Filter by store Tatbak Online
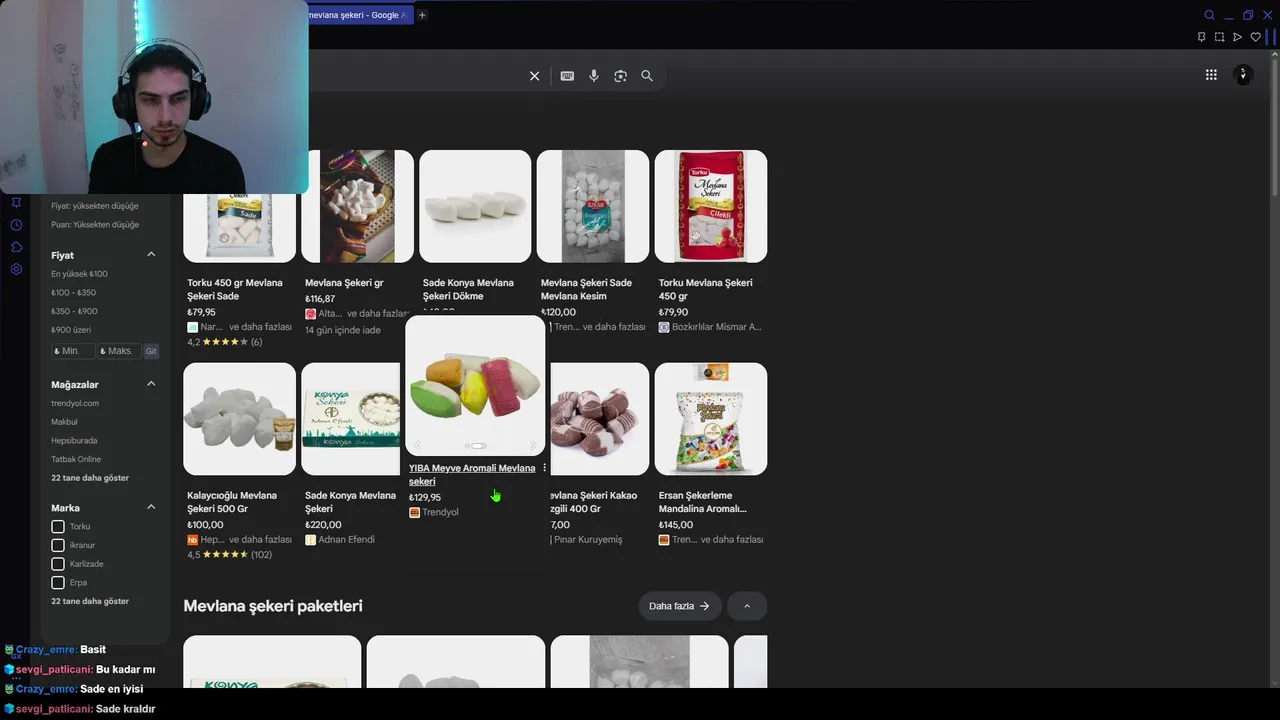Screen dimensions: 1280x720 pyautogui.click(x=76, y=459)
